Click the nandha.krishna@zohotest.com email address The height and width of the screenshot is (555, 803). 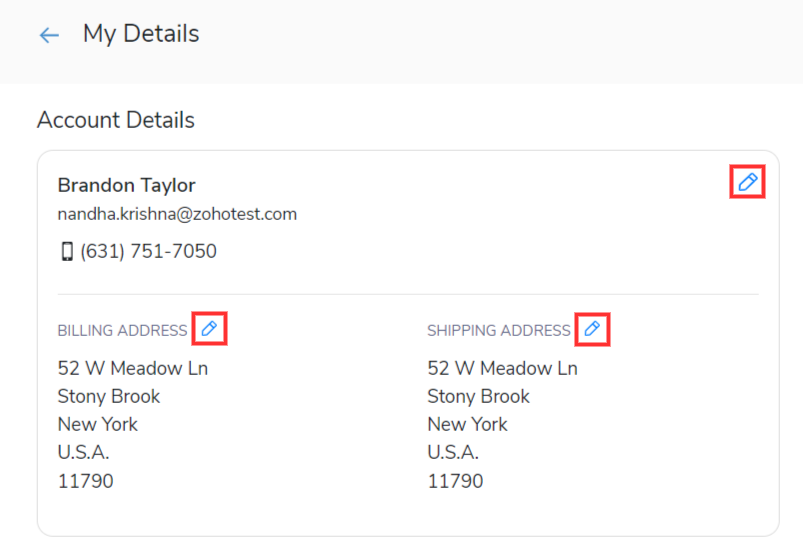pos(177,214)
